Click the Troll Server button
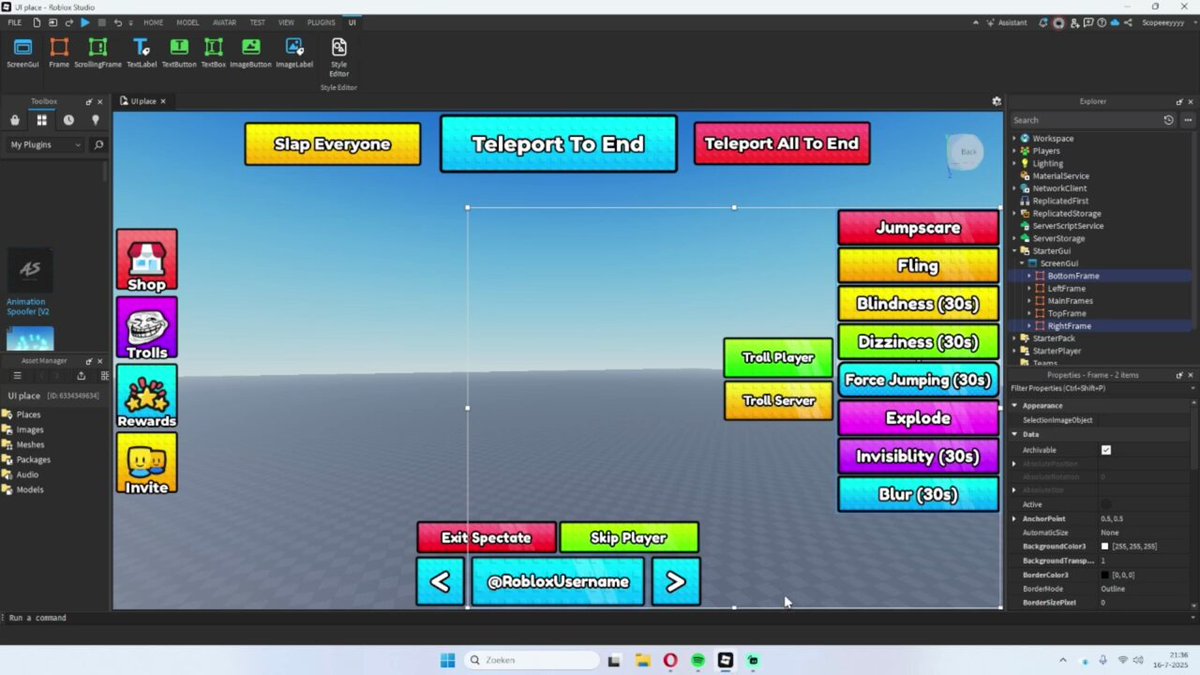Viewport: 1200px width, 675px height. 778,400
